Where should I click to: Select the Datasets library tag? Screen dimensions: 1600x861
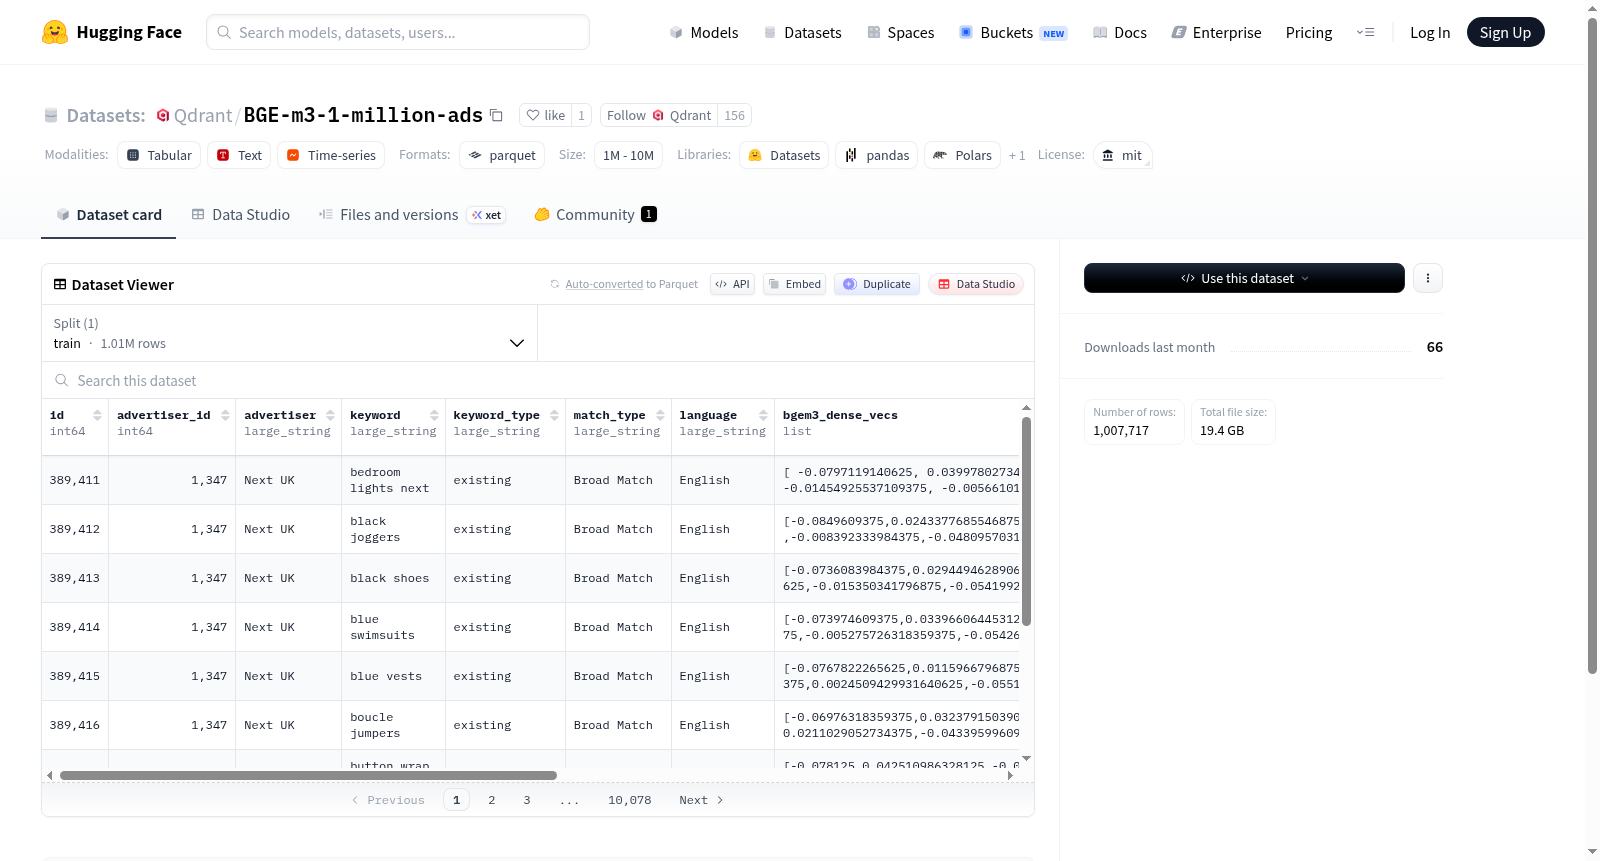[784, 155]
